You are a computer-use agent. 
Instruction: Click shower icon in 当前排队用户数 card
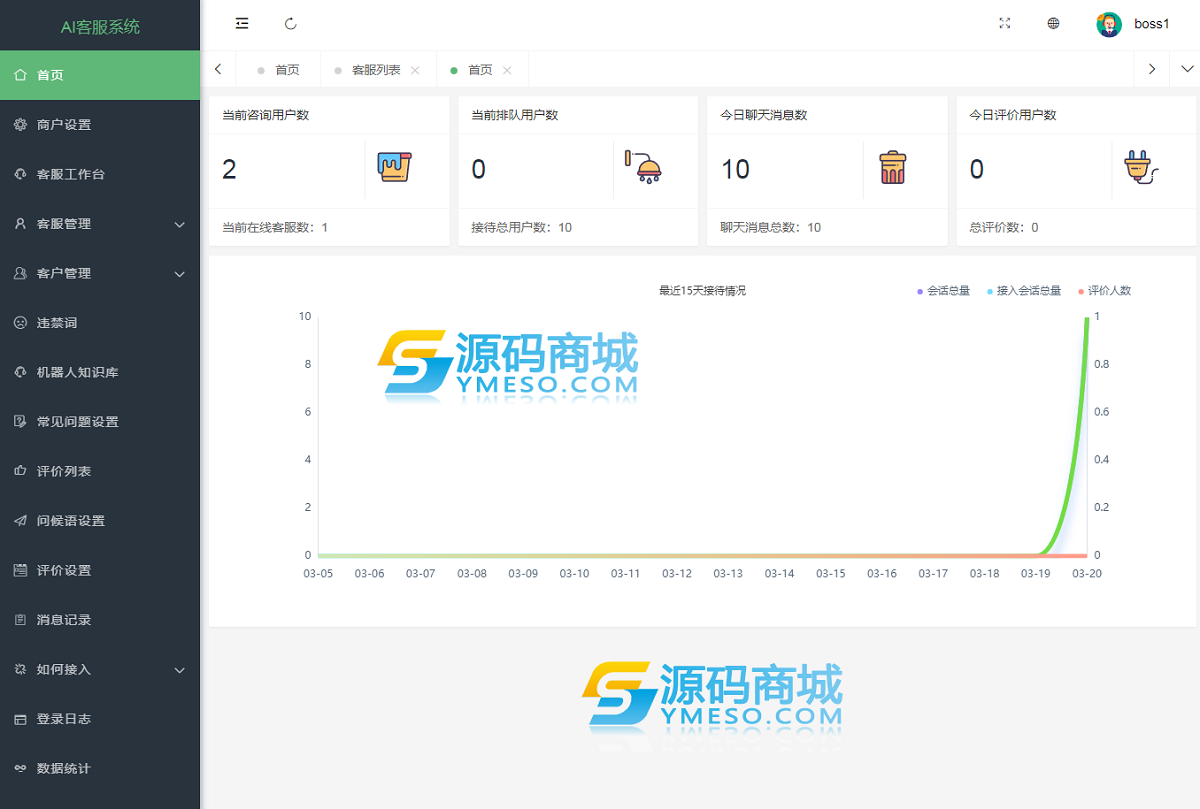click(644, 166)
